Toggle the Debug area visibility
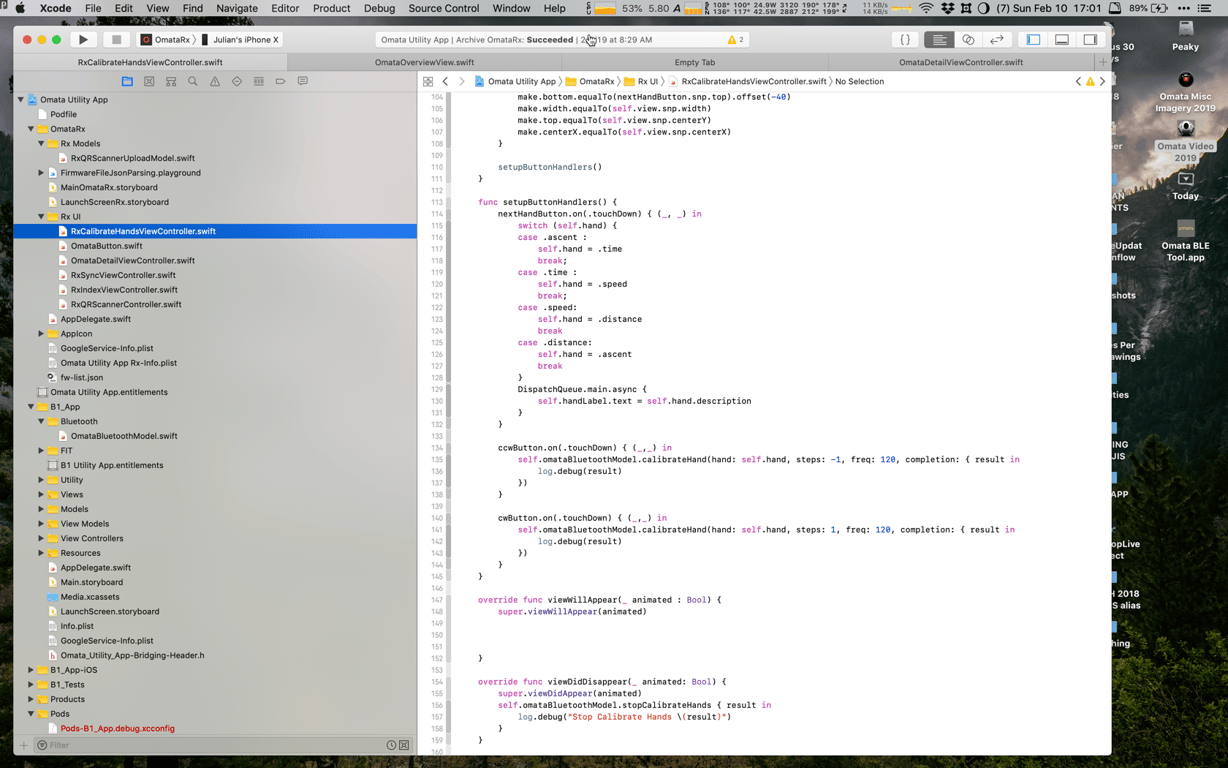Screen dimensions: 1228x768 click(x=1062, y=40)
